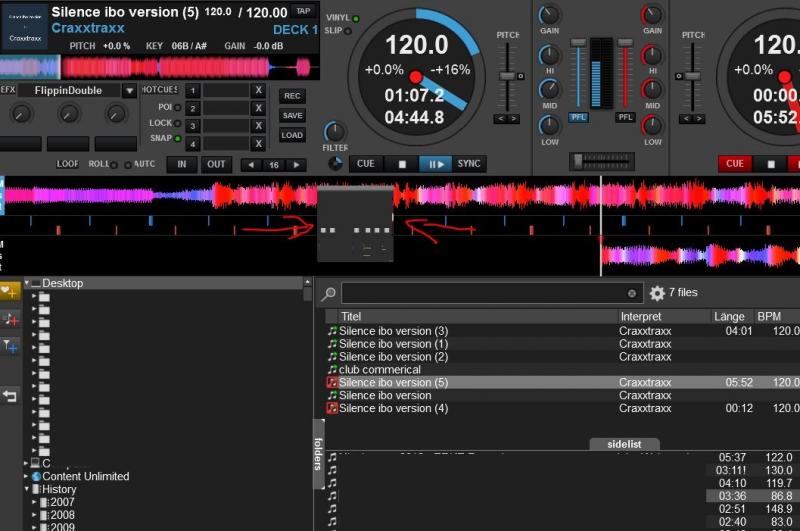Click the add favorite folder heart icon
Image resolution: width=800 pixels, height=531 pixels.
click(9, 291)
